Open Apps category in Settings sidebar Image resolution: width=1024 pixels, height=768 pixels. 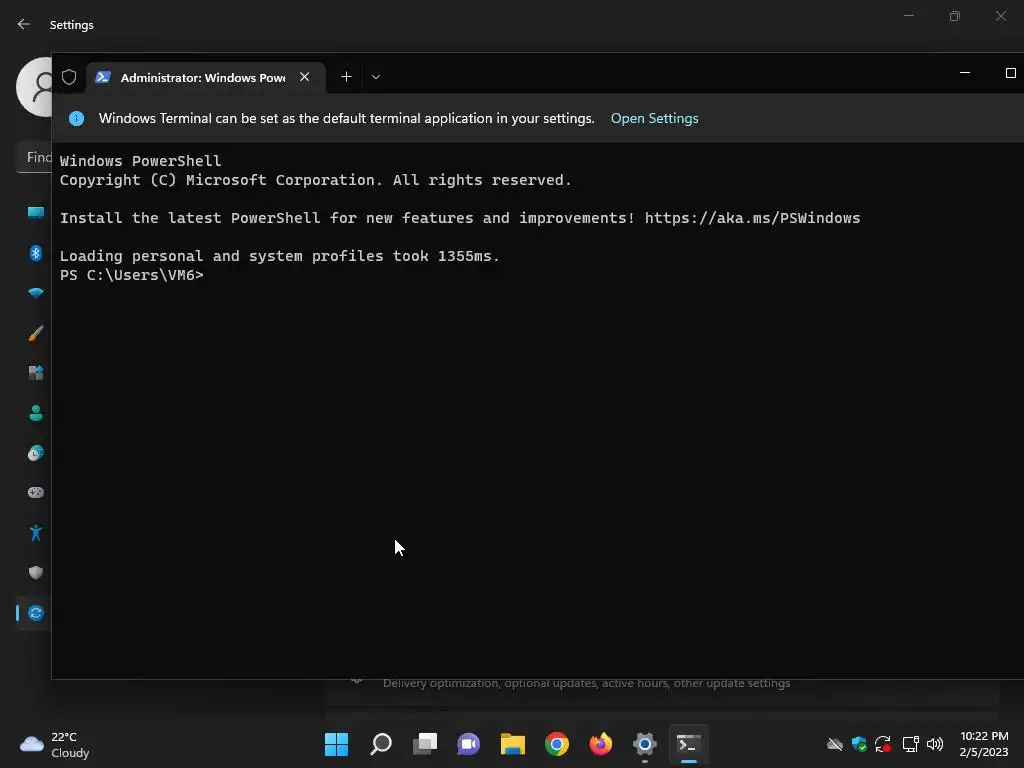click(x=36, y=373)
